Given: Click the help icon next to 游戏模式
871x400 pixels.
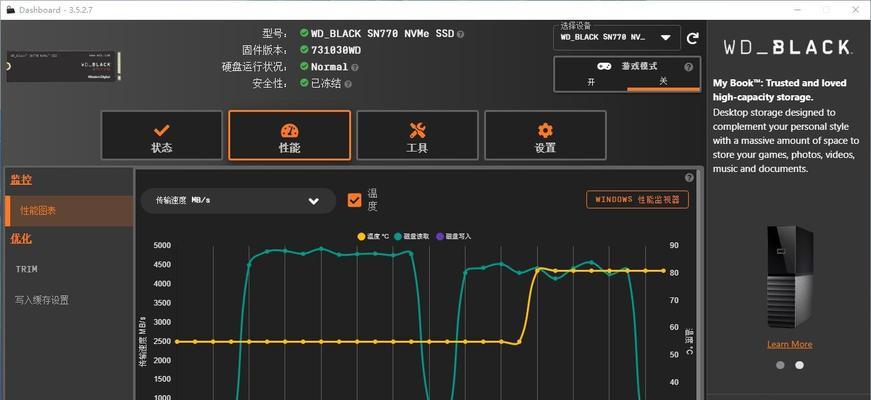Looking at the screenshot, I should pos(689,67).
